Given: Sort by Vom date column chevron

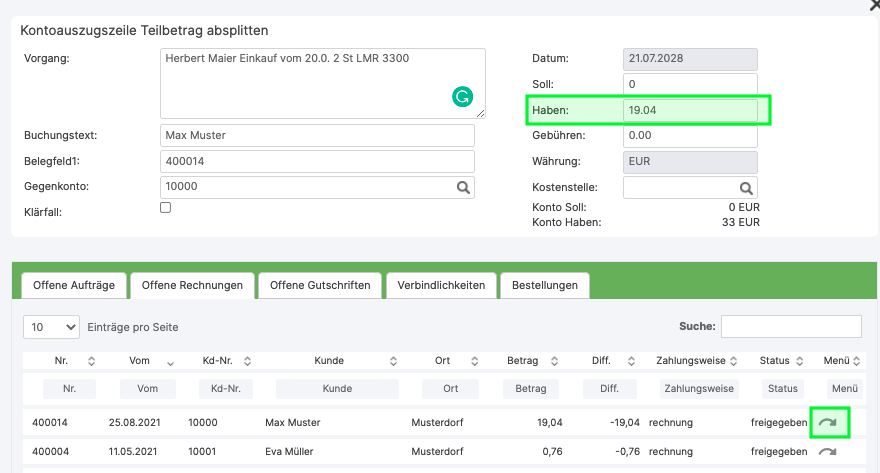Looking at the screenshot, I should tap(170, 361).
